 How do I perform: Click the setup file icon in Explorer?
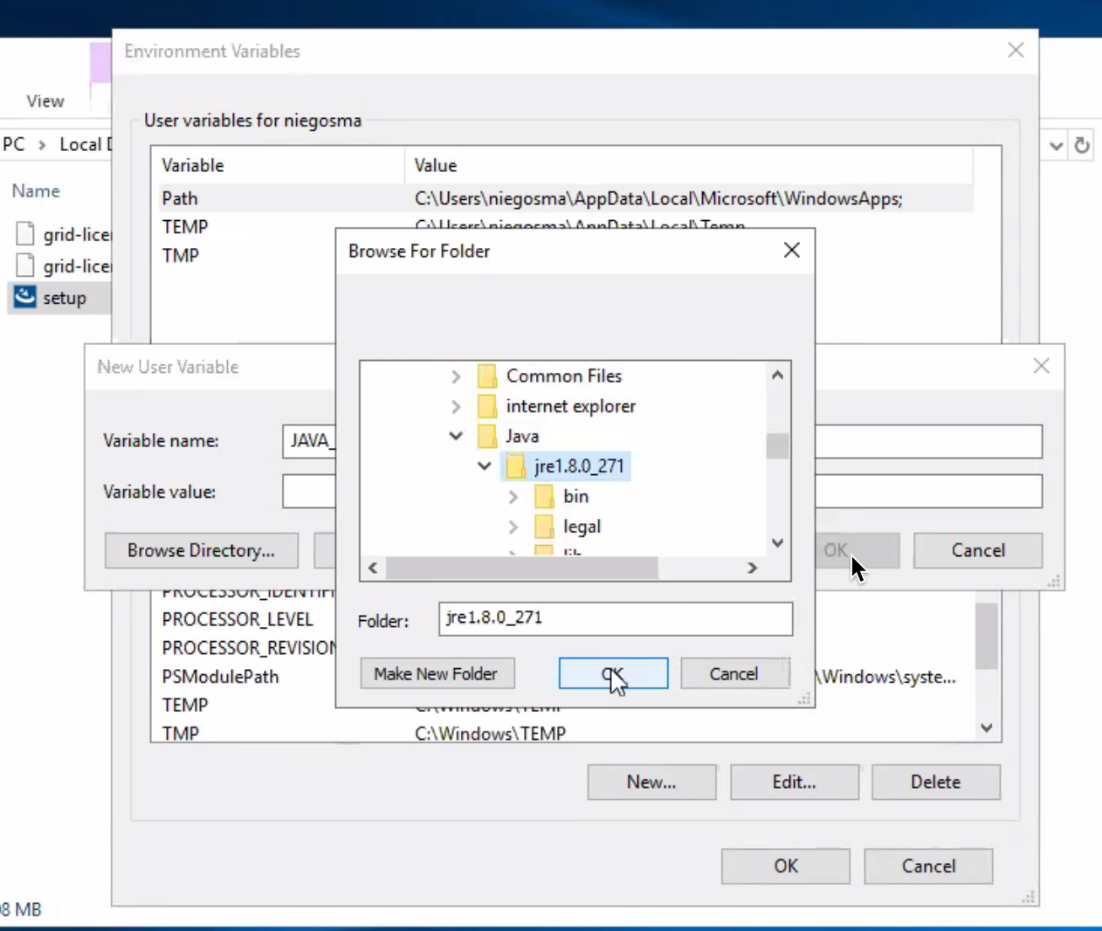click(x=25, y=297)
